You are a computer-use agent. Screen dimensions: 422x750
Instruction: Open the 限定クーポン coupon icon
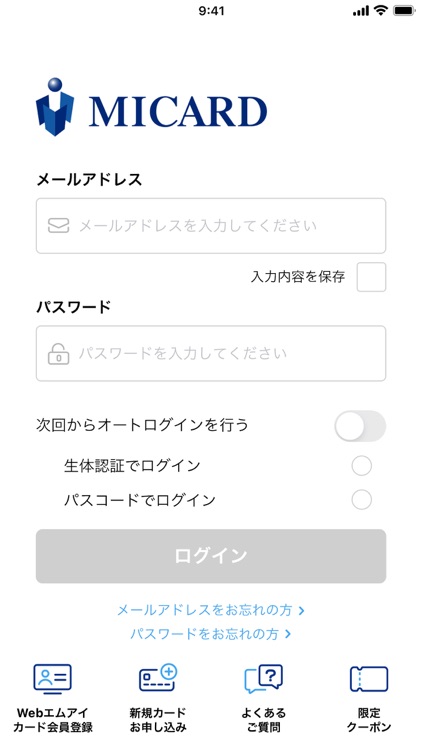point(369,679)
